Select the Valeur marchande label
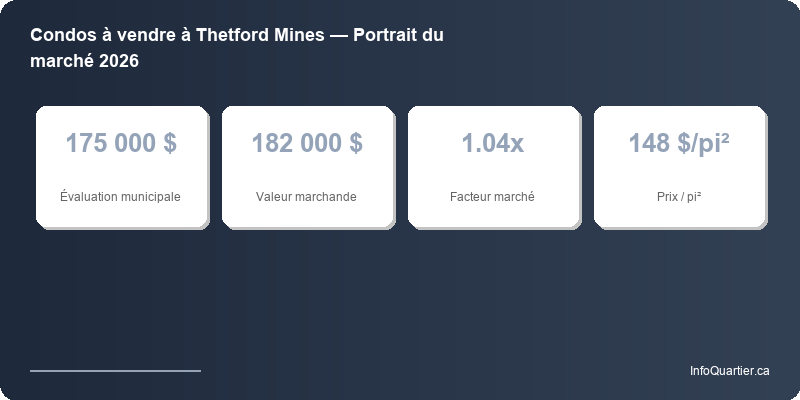 tap(307, 197)
